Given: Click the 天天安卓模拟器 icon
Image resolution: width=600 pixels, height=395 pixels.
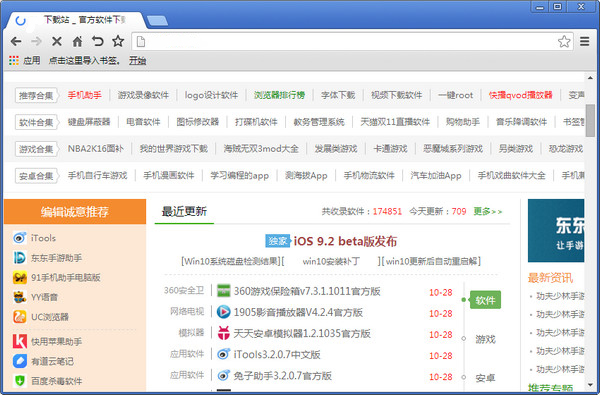Looking at the screenshot, I should point(223,333).
